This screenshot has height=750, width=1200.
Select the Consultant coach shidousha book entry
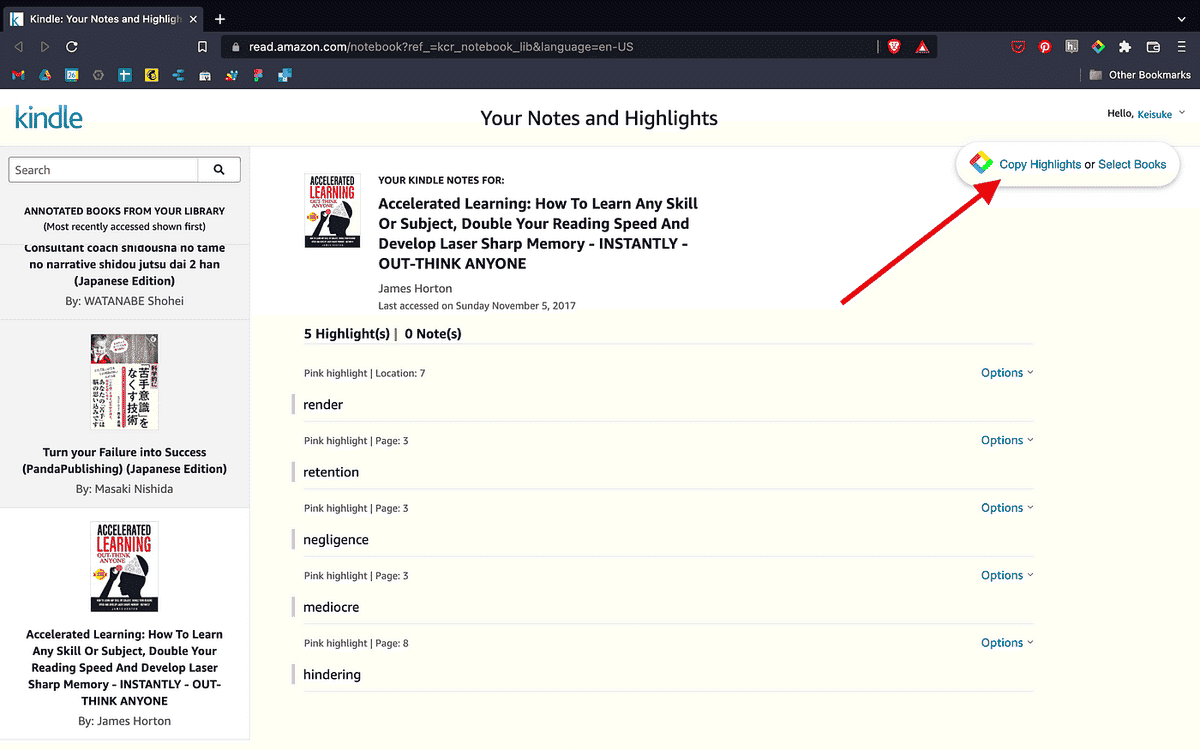125,264
